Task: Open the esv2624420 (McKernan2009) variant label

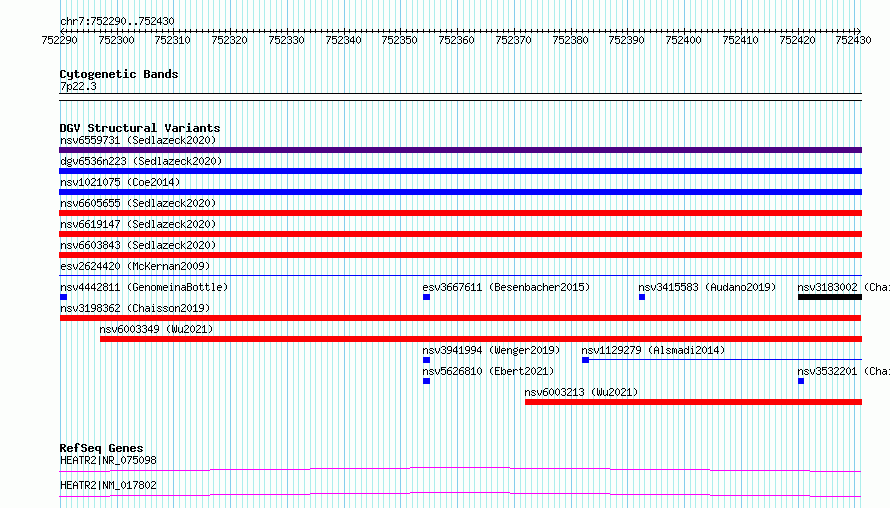Action: pos(135,266)
